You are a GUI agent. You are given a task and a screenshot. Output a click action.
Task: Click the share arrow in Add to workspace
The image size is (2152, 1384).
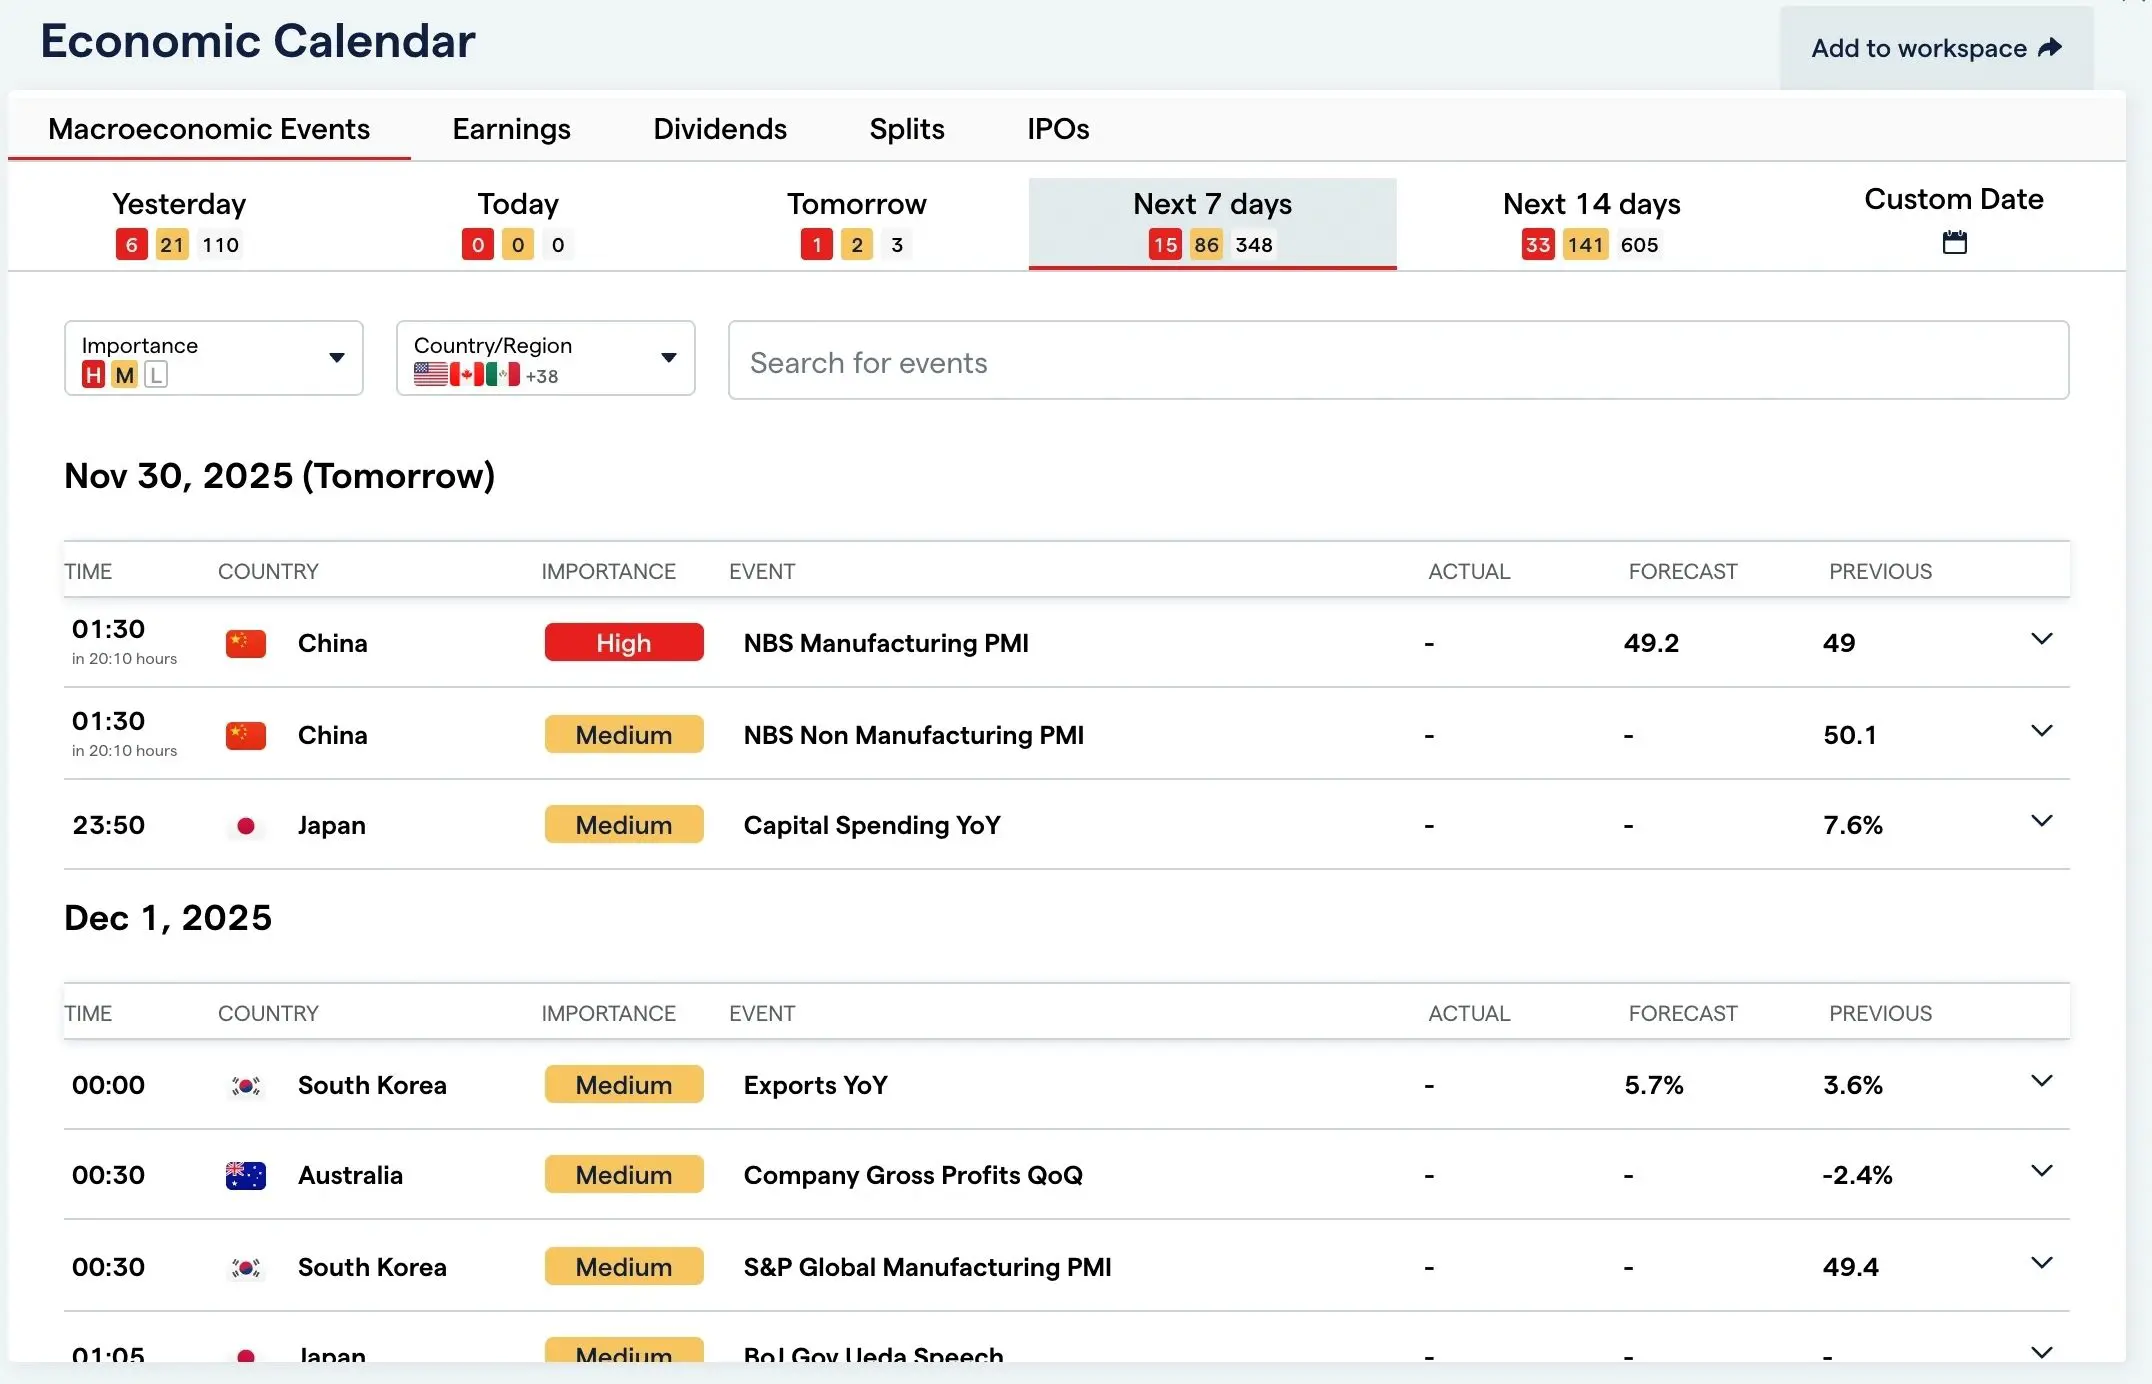tap(2050, 48)
